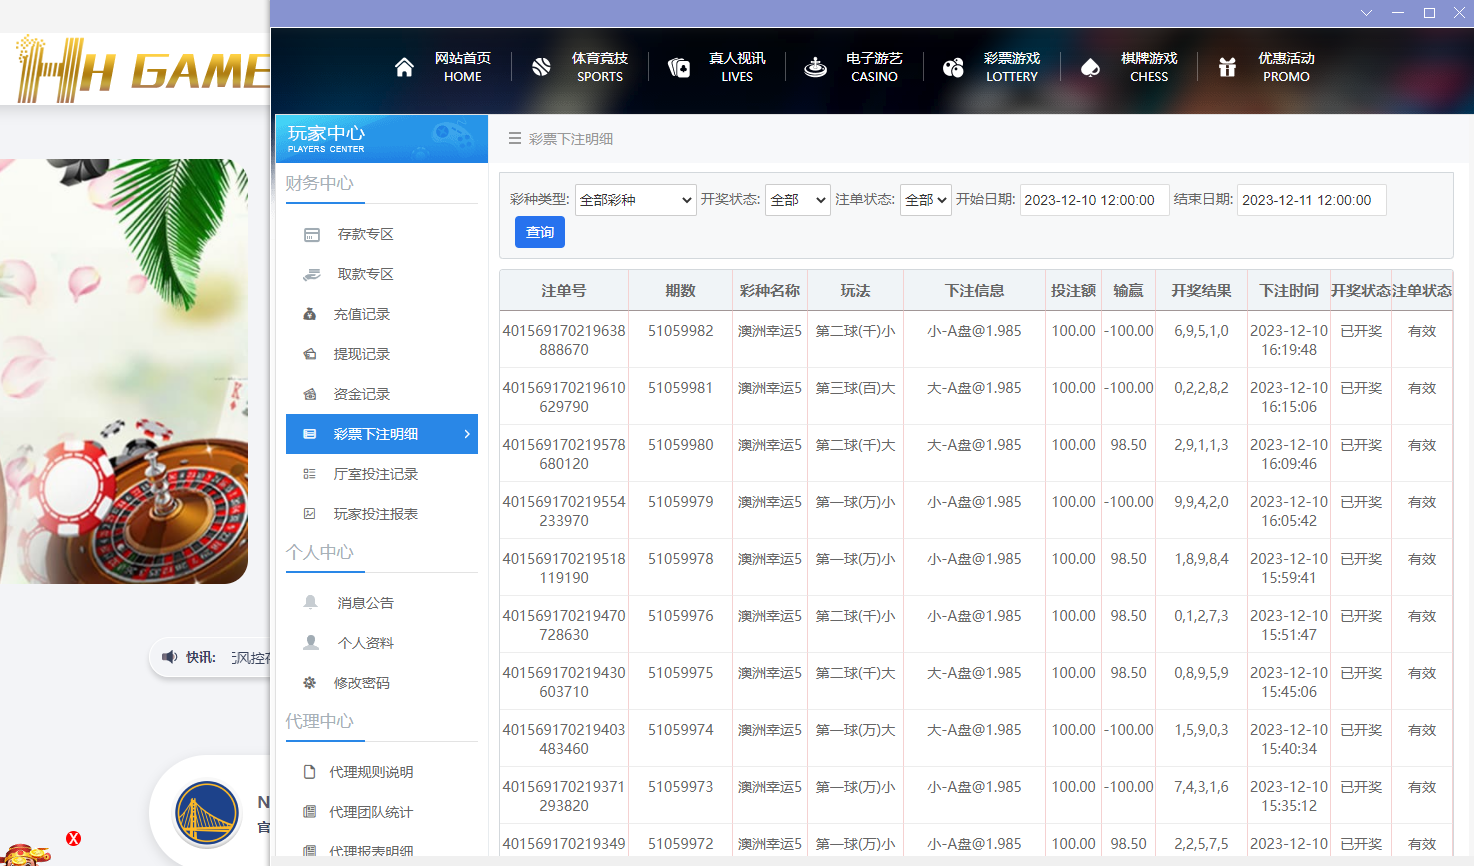Click the 消息公告 bell icon
This screenshot has height=866, width=1474.
pos(311,602)
